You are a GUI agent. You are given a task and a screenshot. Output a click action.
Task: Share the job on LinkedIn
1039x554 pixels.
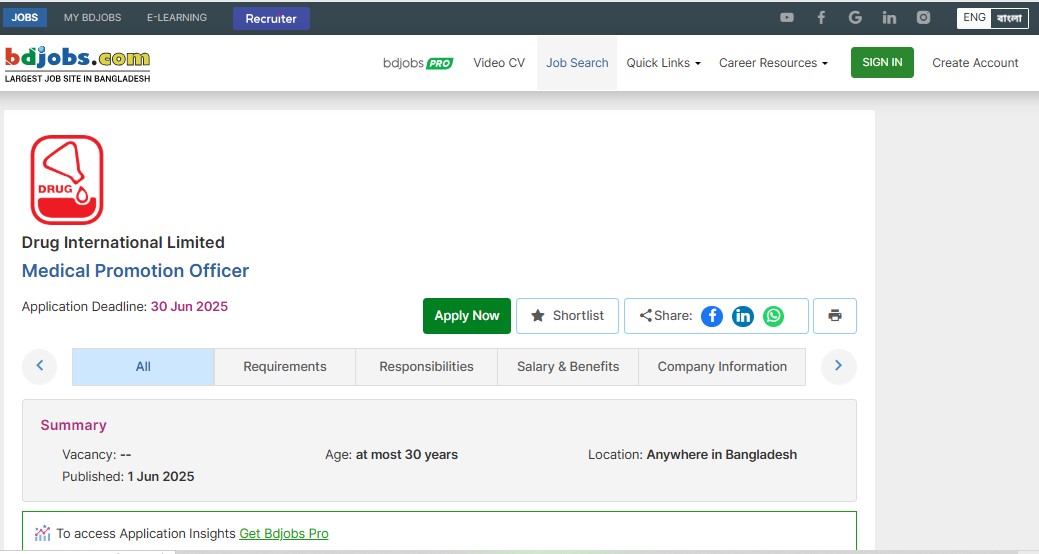pos(743,316)
